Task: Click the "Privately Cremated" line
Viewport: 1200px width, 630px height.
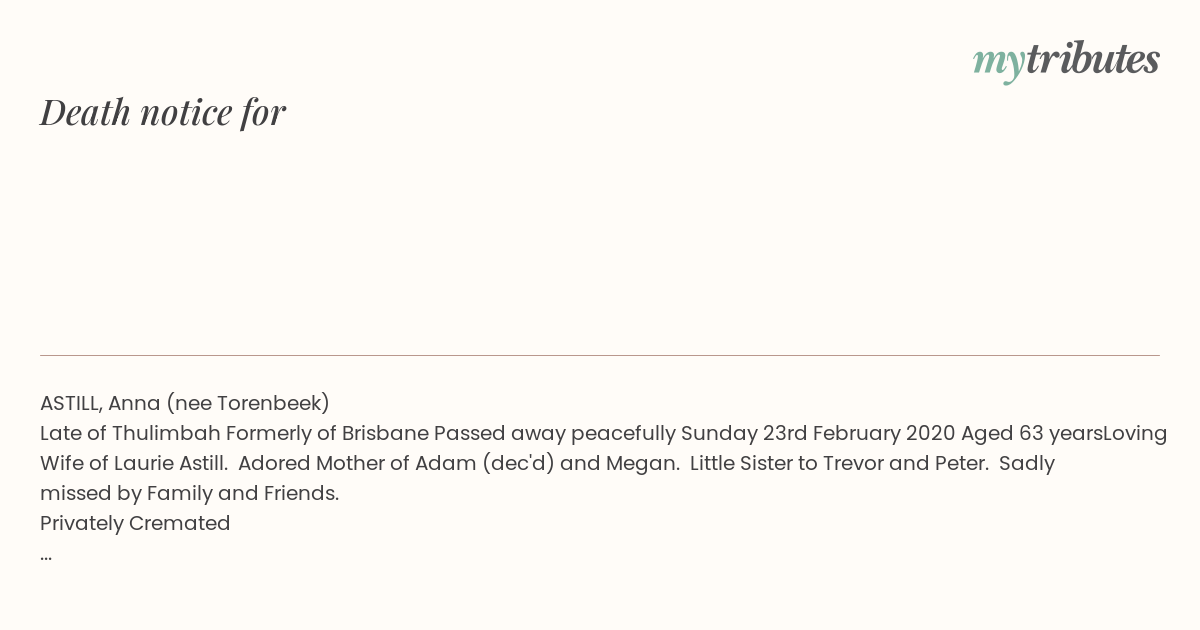Action: [135, 523]
